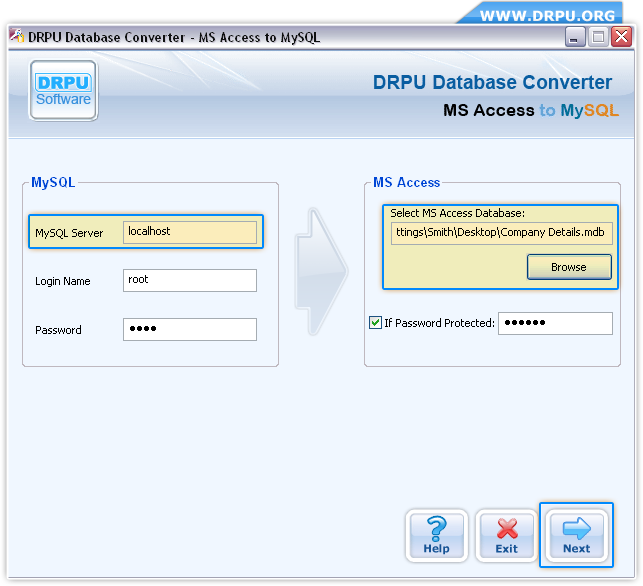Click the 'MS Access to MySQL' banner subtitle

click(531, 110)
